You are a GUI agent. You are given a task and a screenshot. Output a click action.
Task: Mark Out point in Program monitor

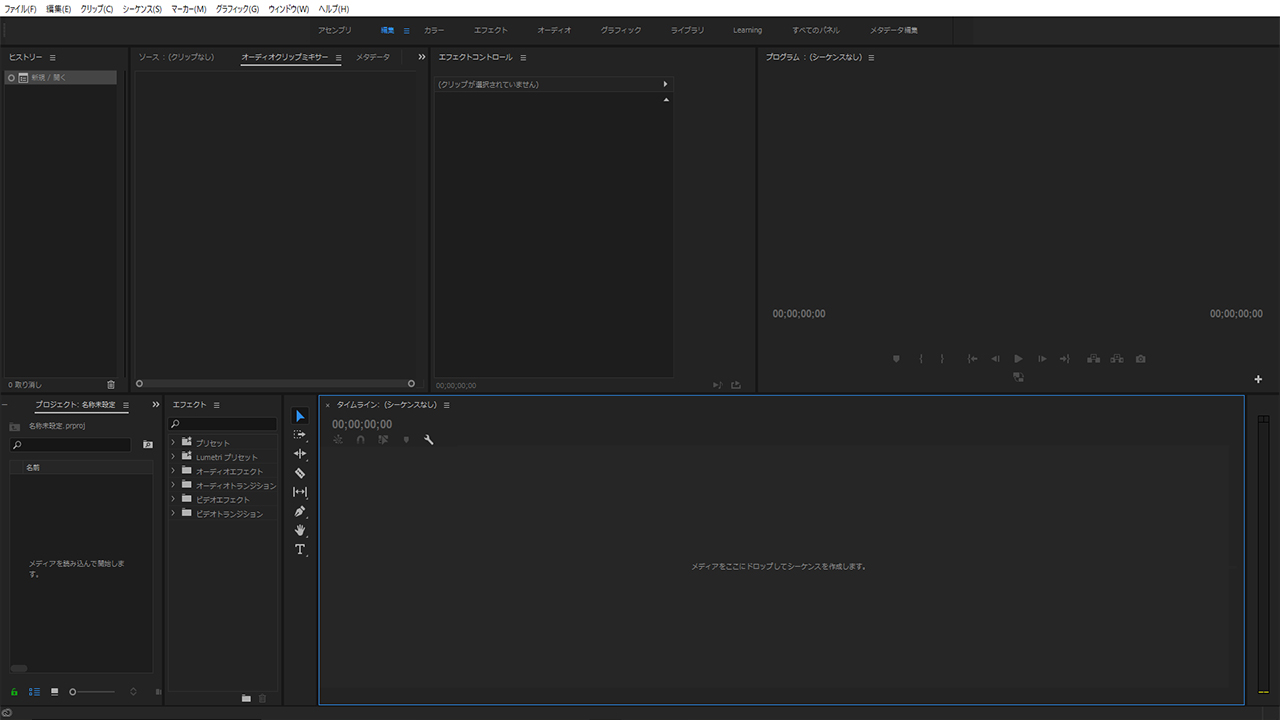(x=942, y=359)
